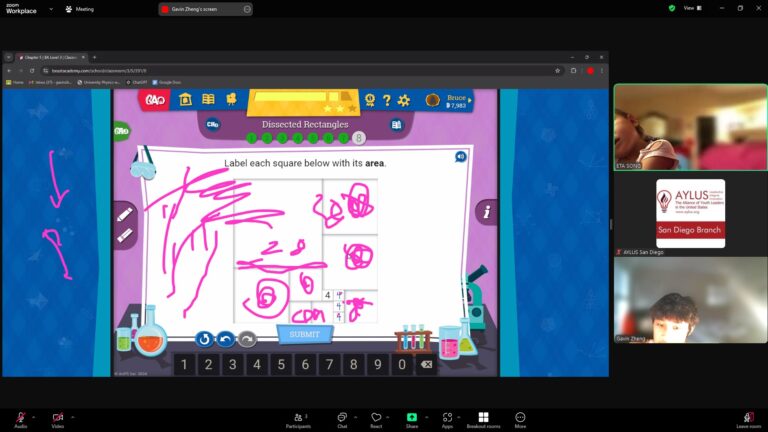Open the Zoom Apps menu
The width and height of the screenshot is (768, 432).
tap(447, 420)
